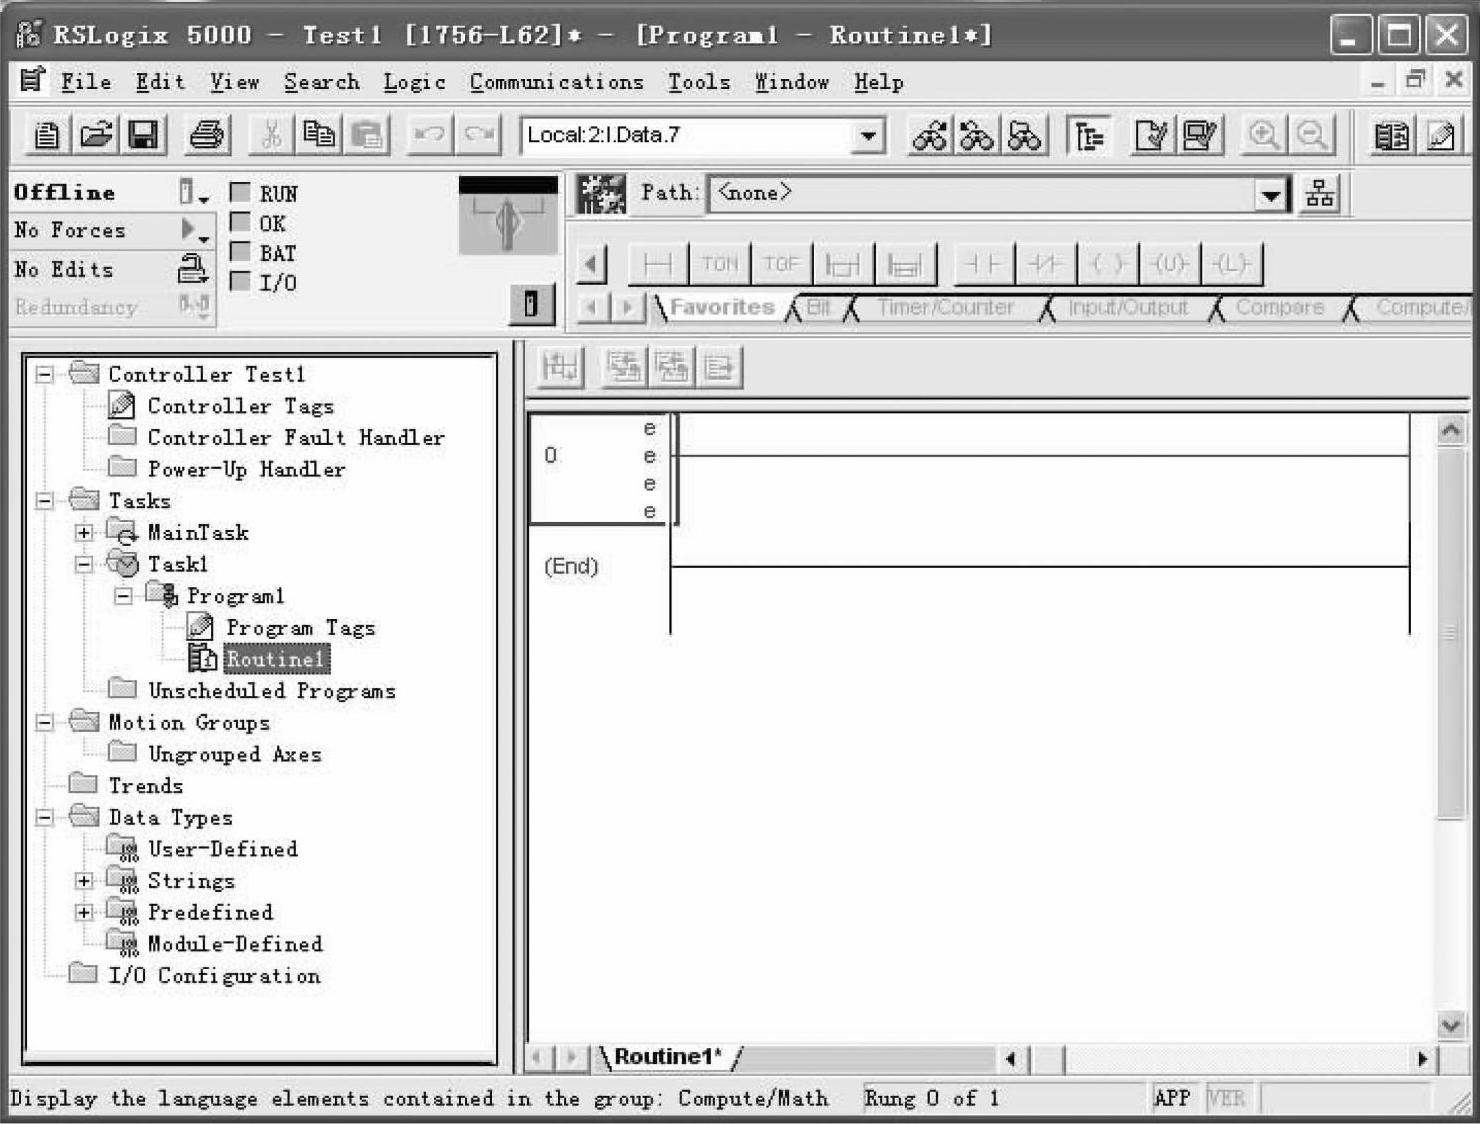Undo the last action

[x=430, y=135]
